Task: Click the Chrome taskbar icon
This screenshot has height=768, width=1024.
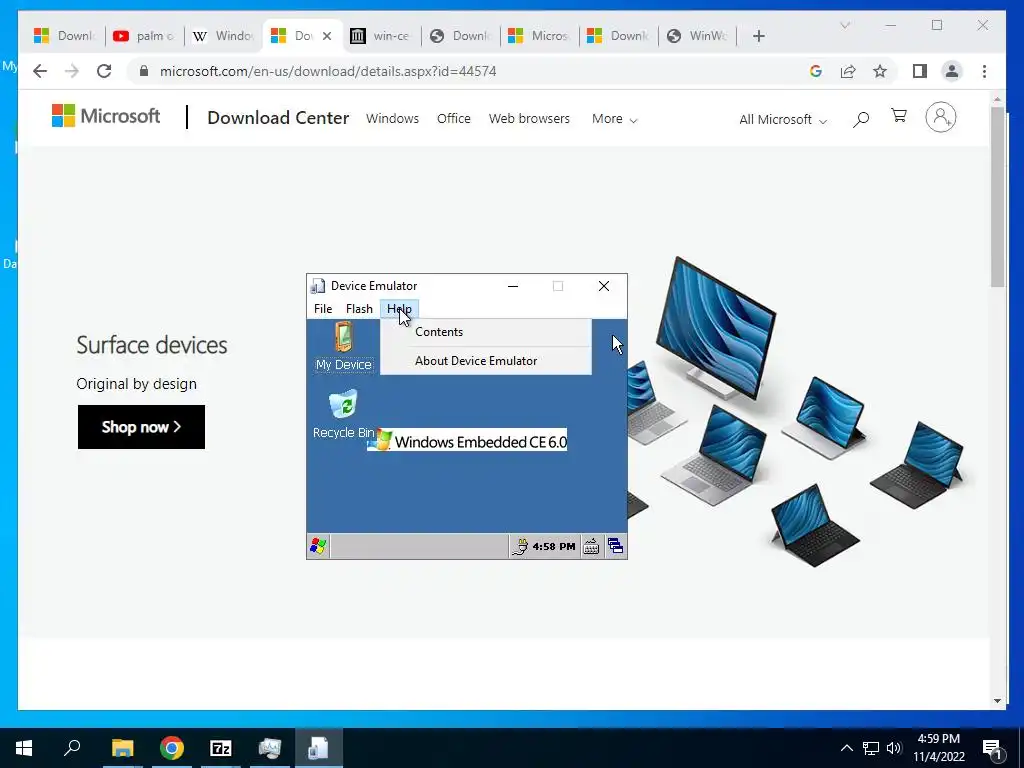Action: point(172,748)
